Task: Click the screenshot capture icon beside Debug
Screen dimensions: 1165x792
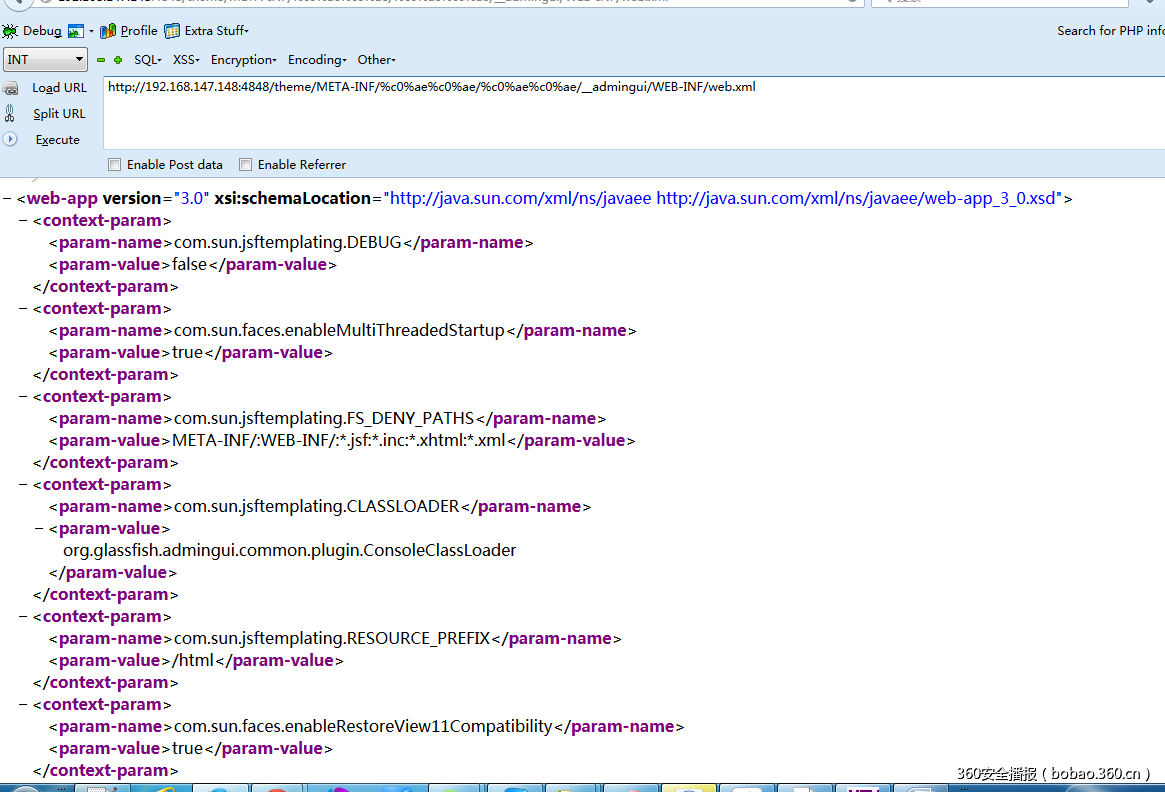Action: pos(75,31)
